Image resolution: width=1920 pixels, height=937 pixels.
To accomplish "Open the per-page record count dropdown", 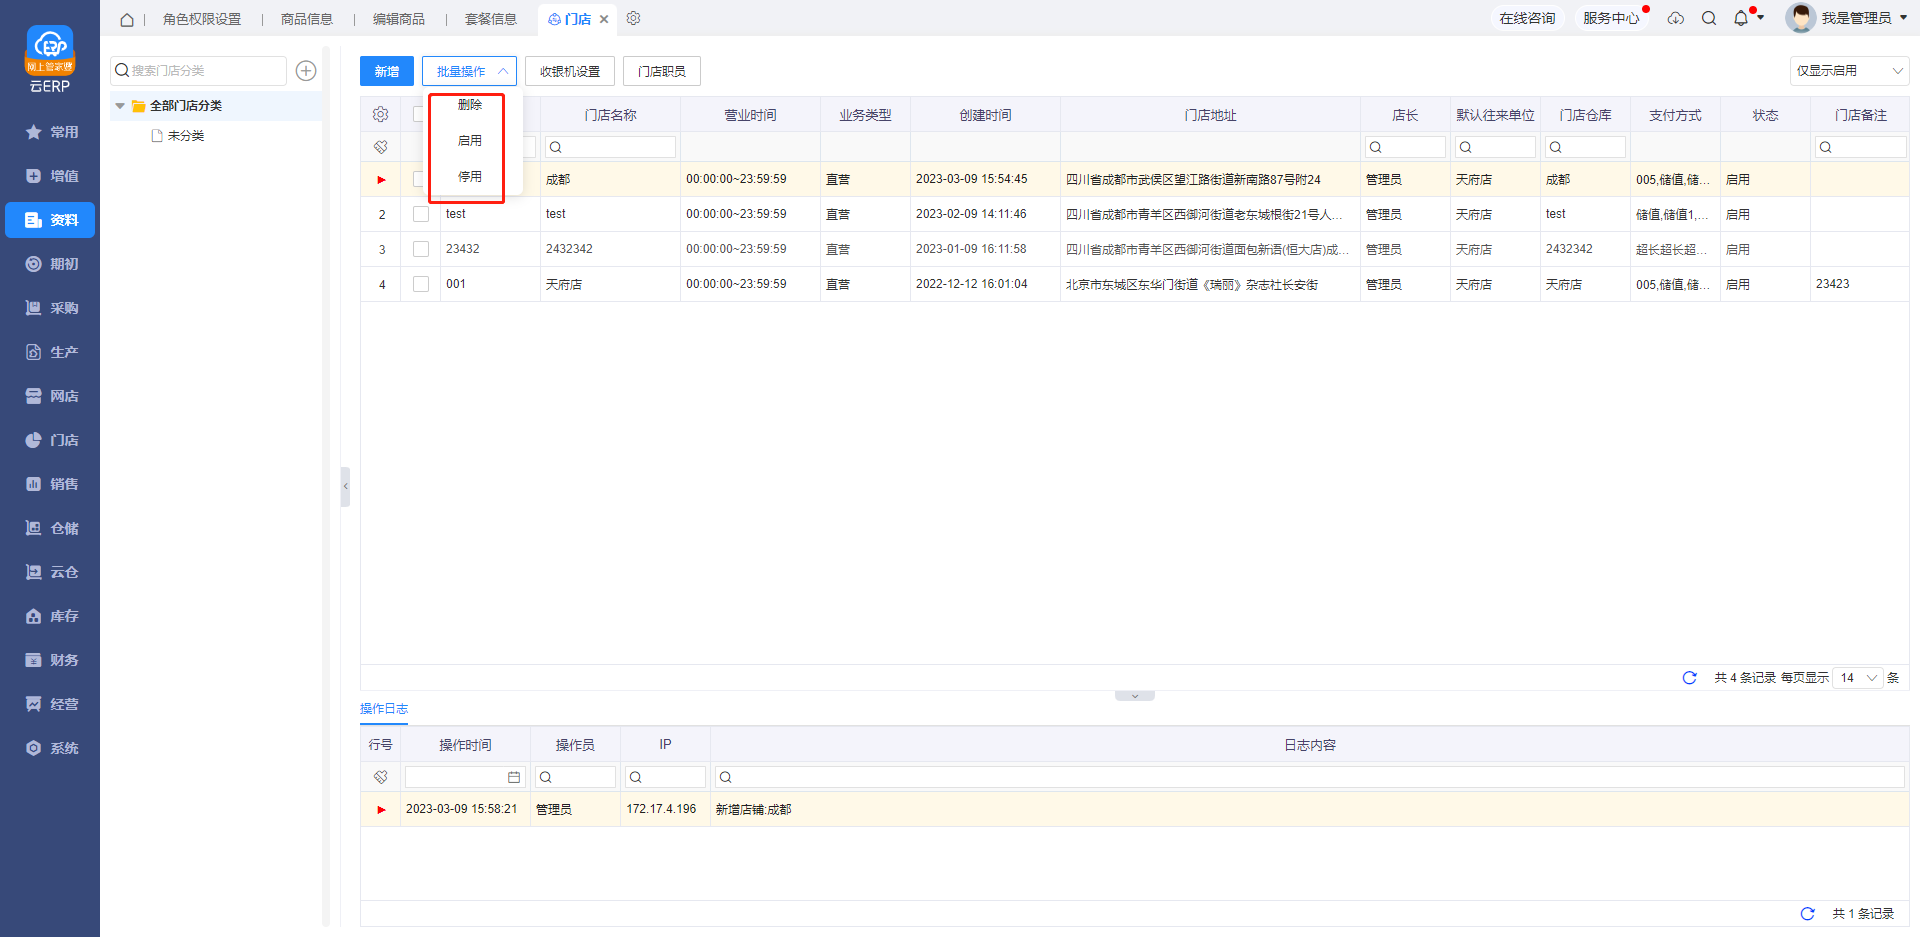I will tap(1858, 678).
